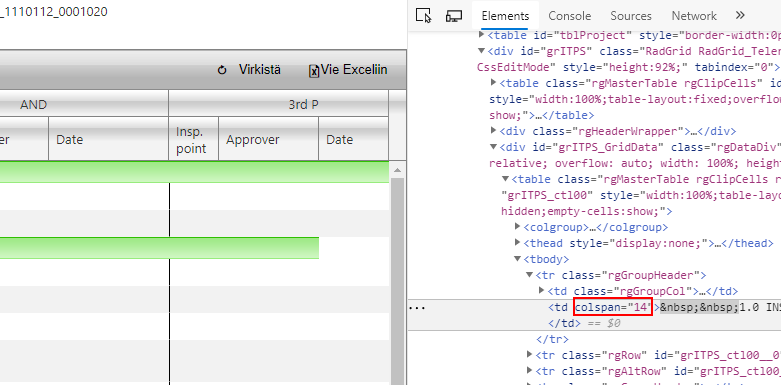Click the 3rd P group header
781x385 pixels.
coord(278,105)
